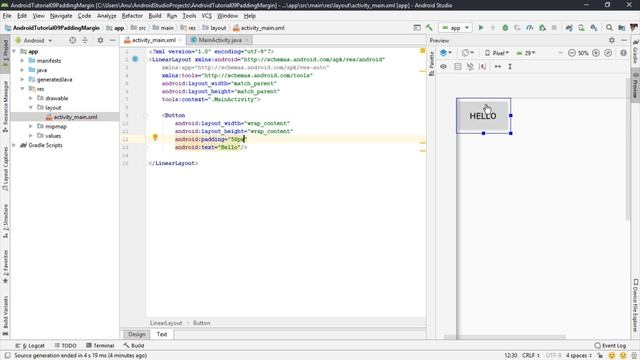Toggle the Build Variants side tab

point(5,316)
